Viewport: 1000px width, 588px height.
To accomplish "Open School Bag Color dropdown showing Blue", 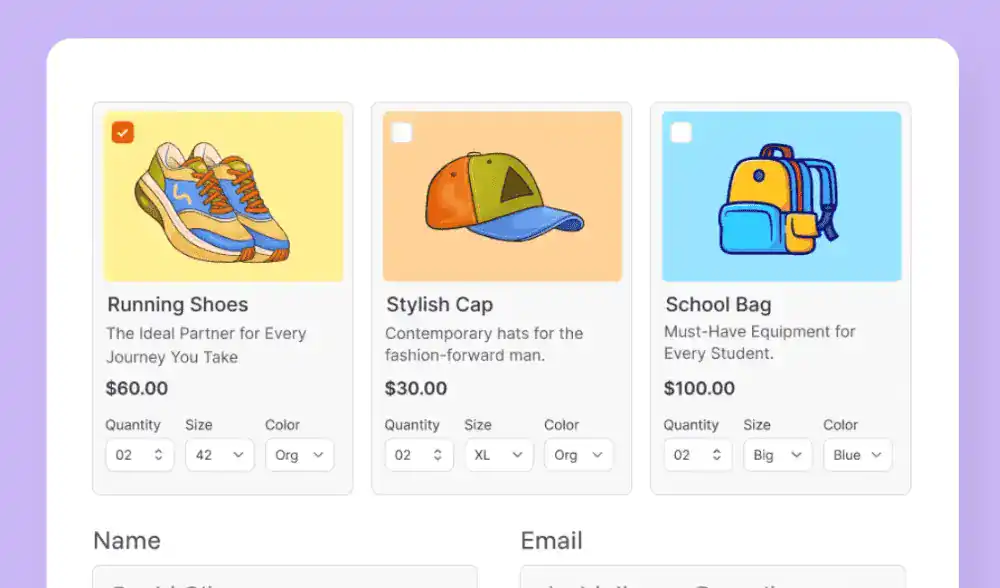I will pos(857,455).
